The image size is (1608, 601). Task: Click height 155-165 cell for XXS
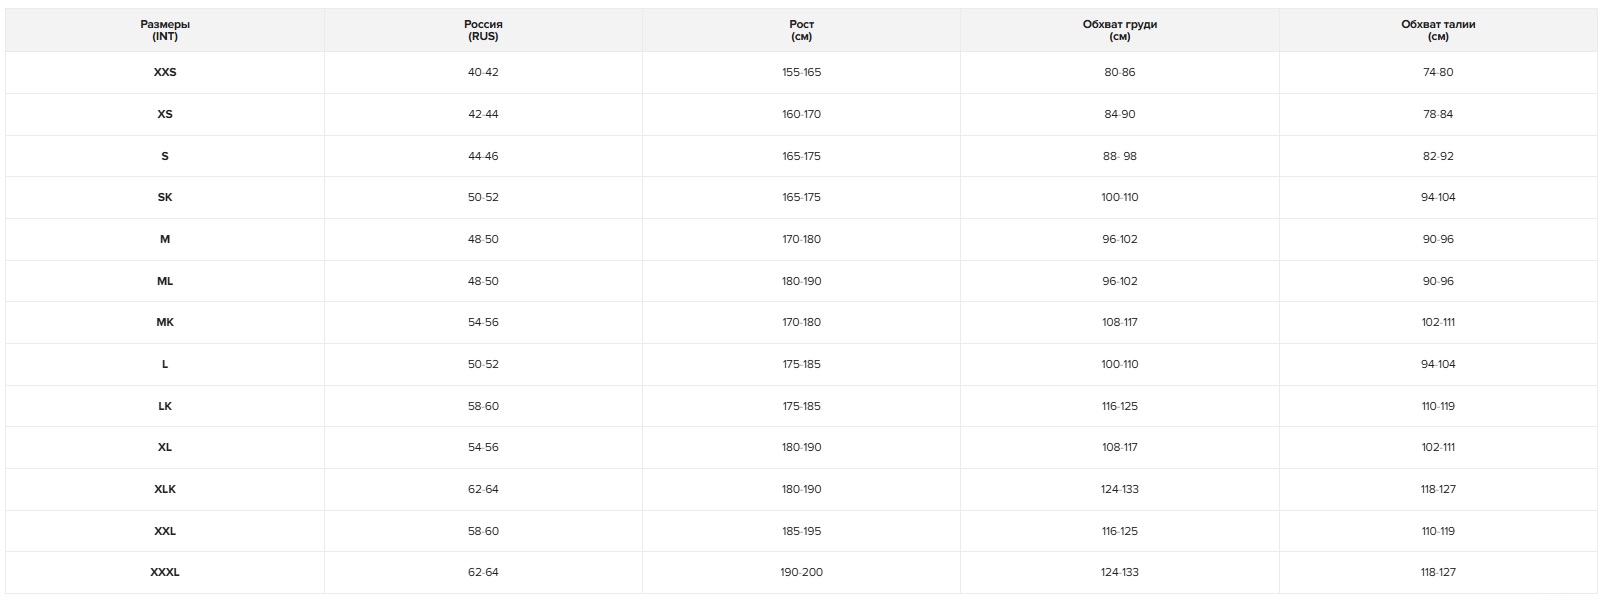801,73
